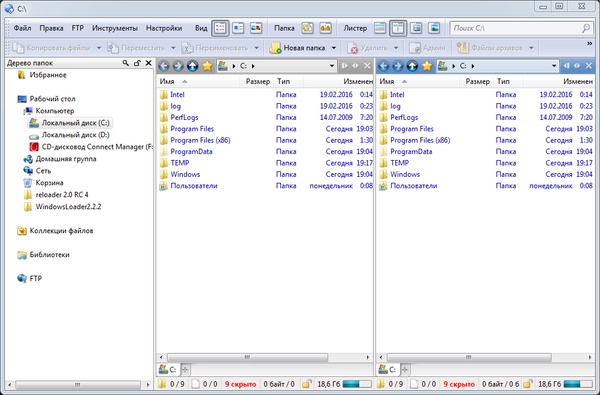Select Корзина in folder tree
This screenshot has height=395, width=600.
[49, 183]
